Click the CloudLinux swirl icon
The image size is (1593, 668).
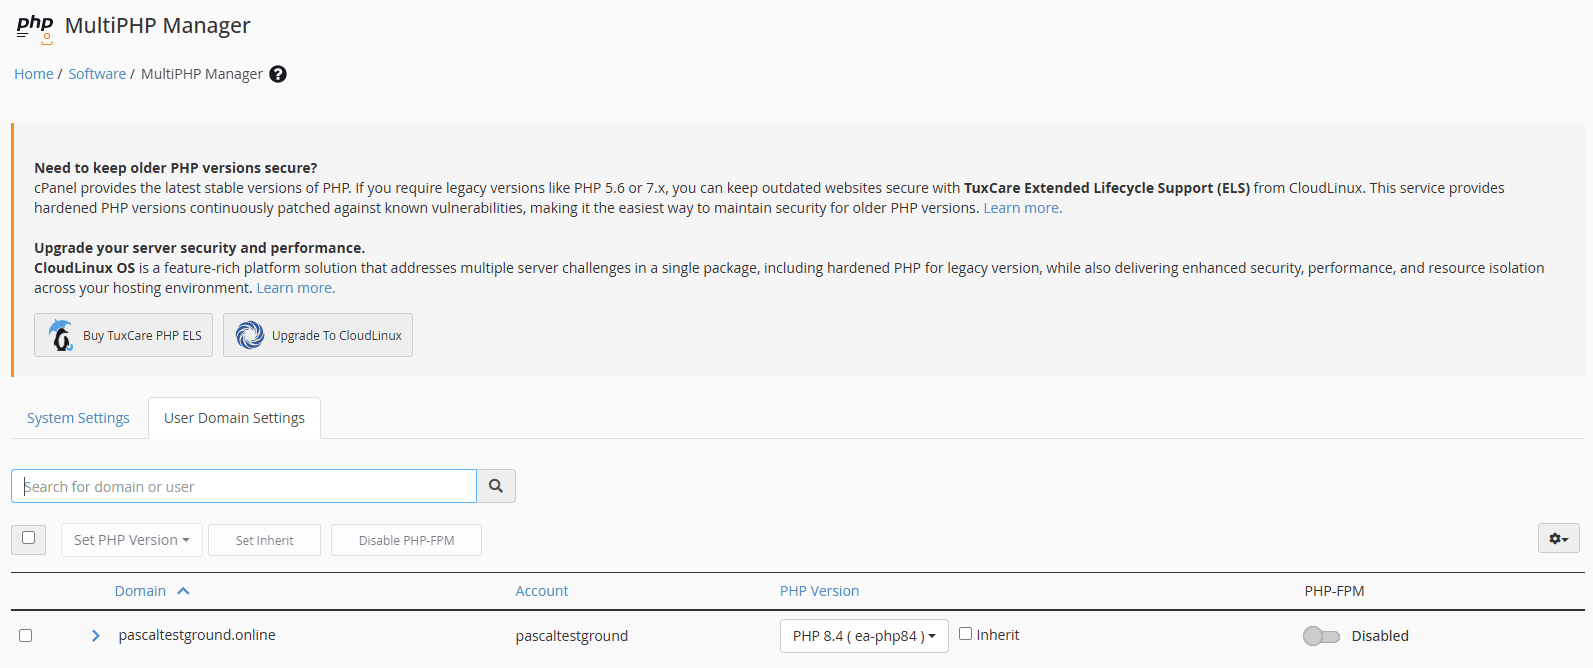pyautogui.click(x=250, y=335)
